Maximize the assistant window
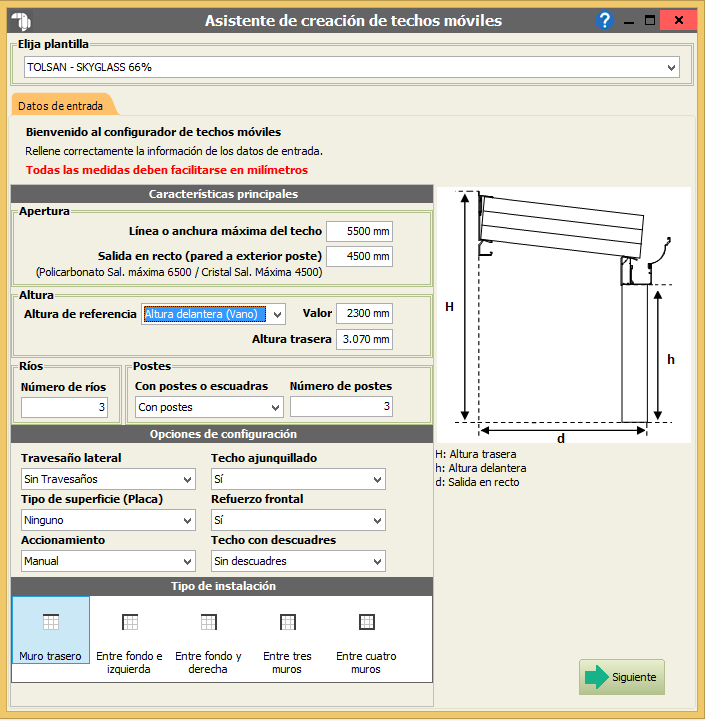This screenshot has width=705, height=721. (649, 21)
